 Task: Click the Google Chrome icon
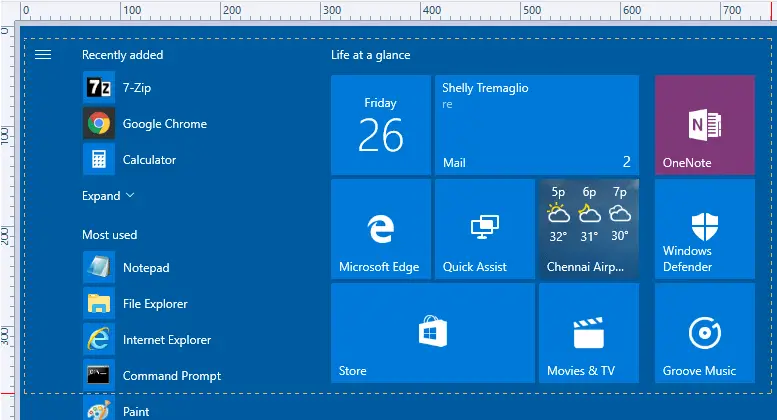[99, 123]
